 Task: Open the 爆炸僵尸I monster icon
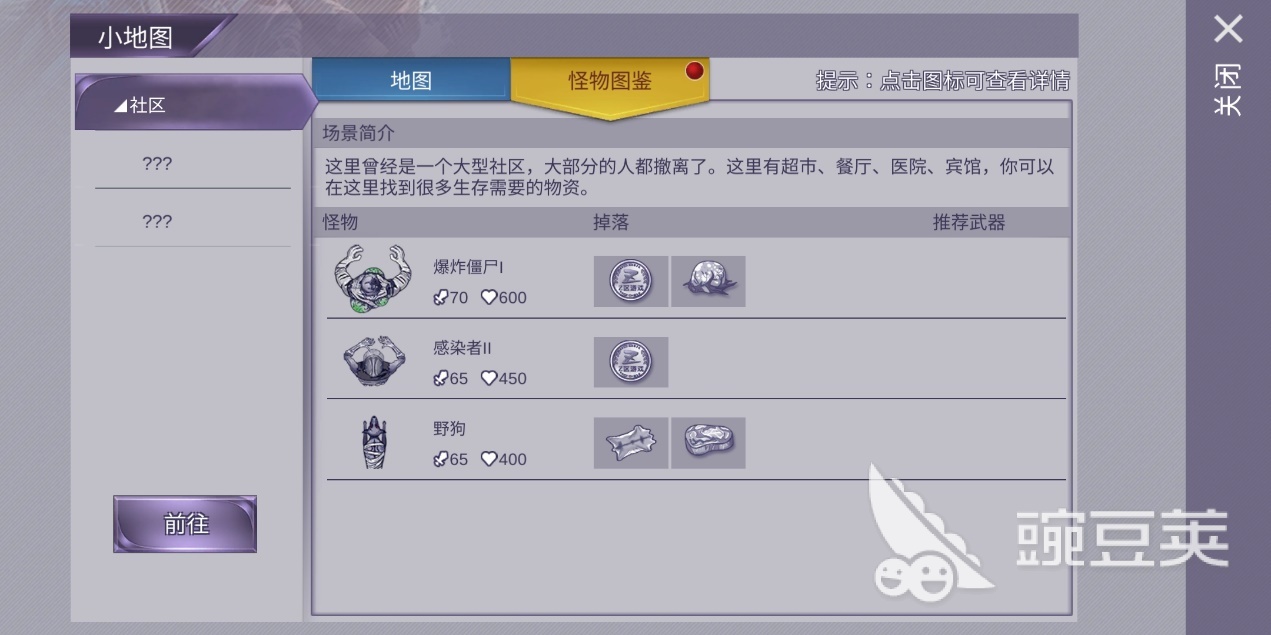pyautogui.click(x=367, y=277)
